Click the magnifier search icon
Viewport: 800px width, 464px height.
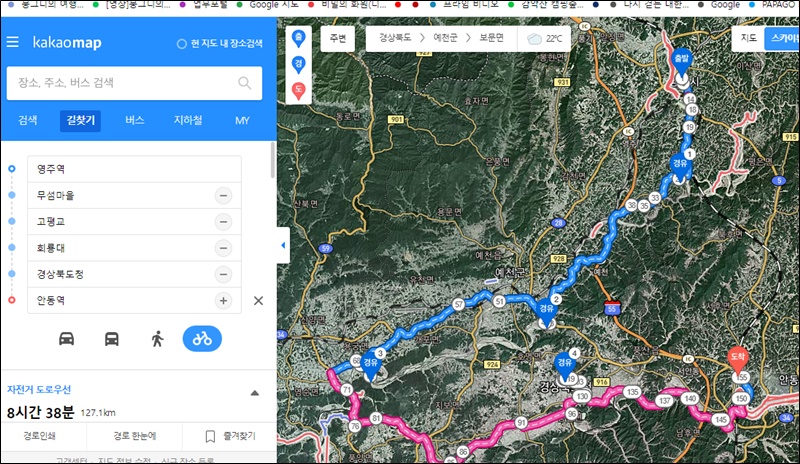point(245,83)
